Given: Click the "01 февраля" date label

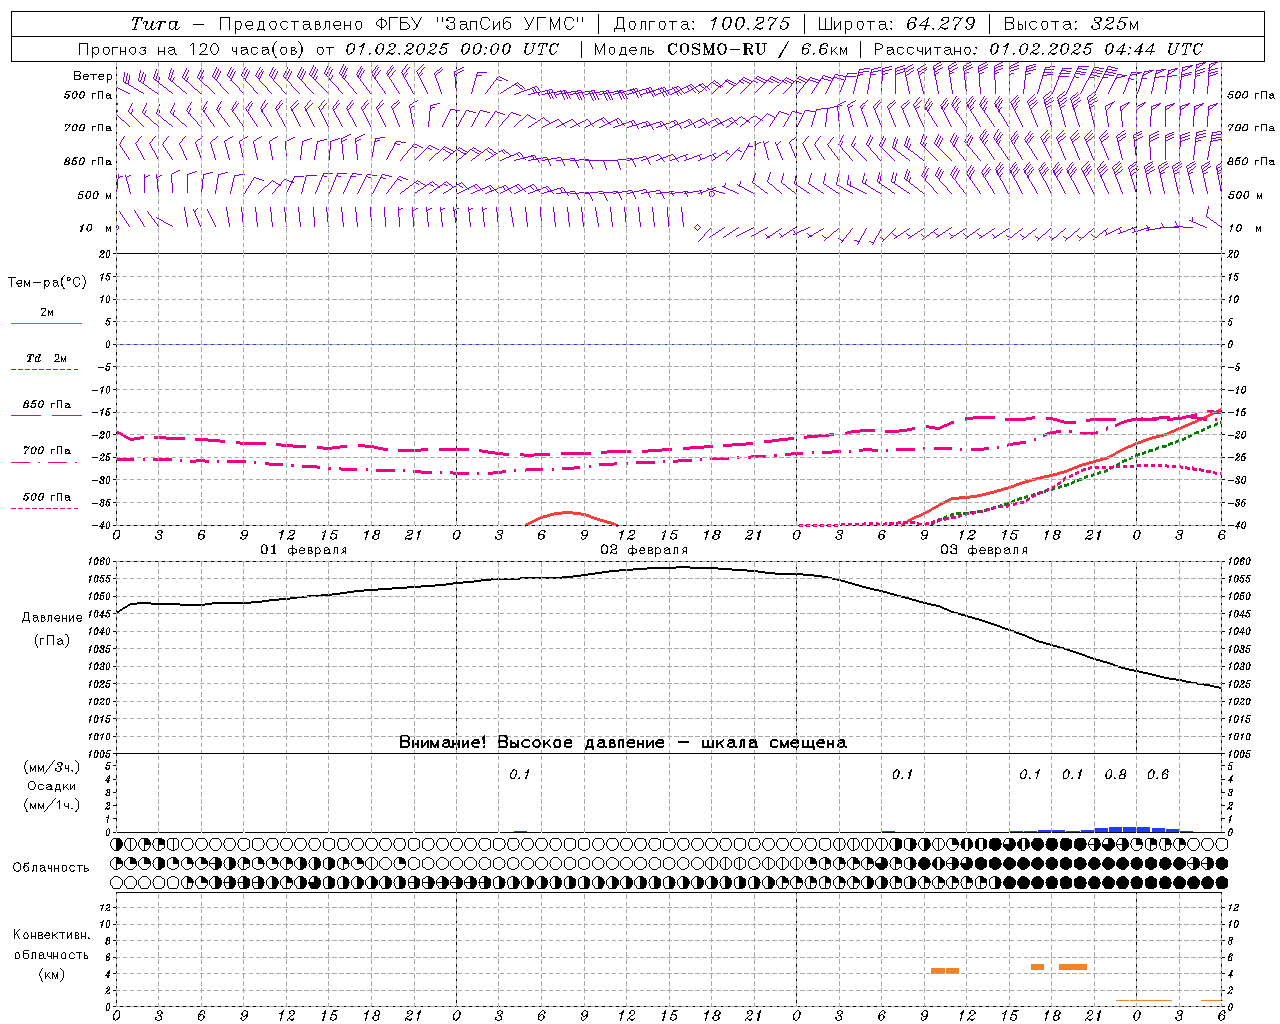Looking at the screenshot, I should coord(304,550).
